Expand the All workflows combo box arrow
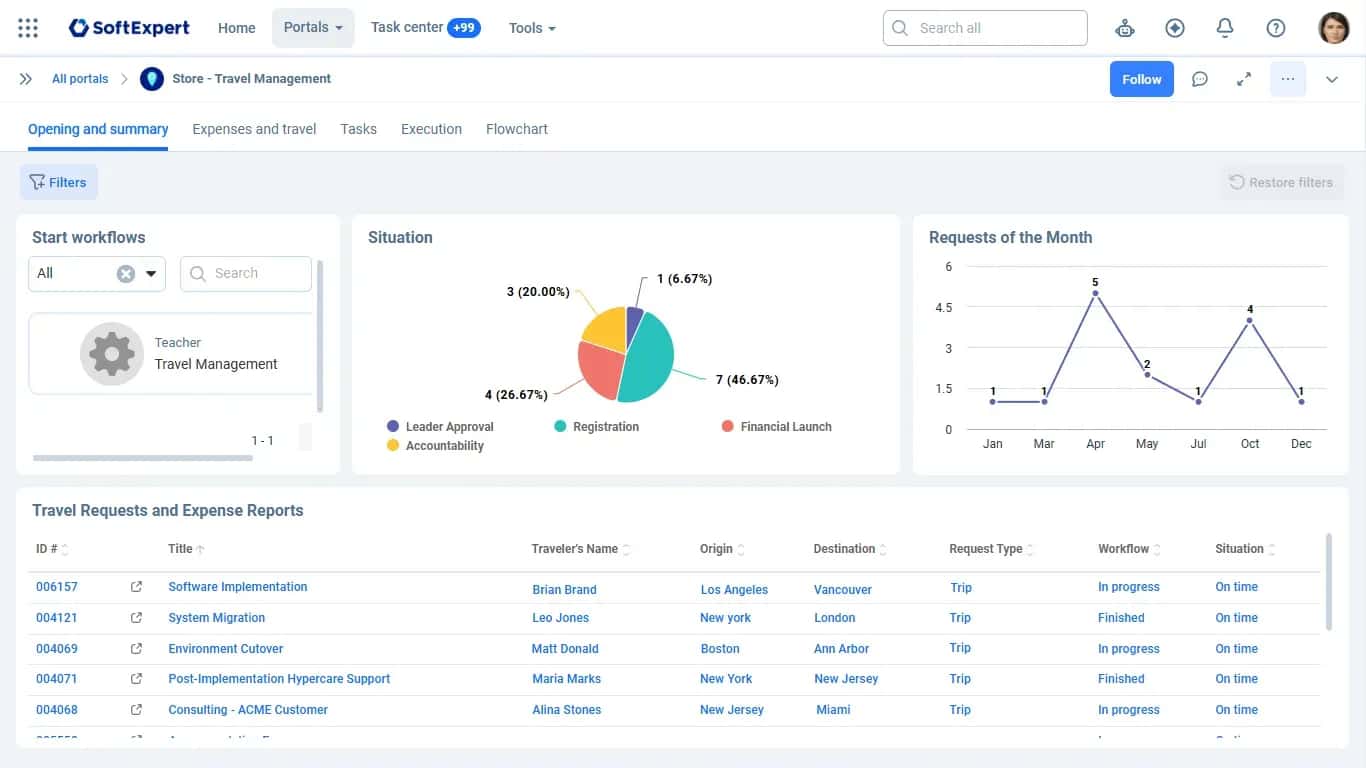 click(x=151, y=273)
